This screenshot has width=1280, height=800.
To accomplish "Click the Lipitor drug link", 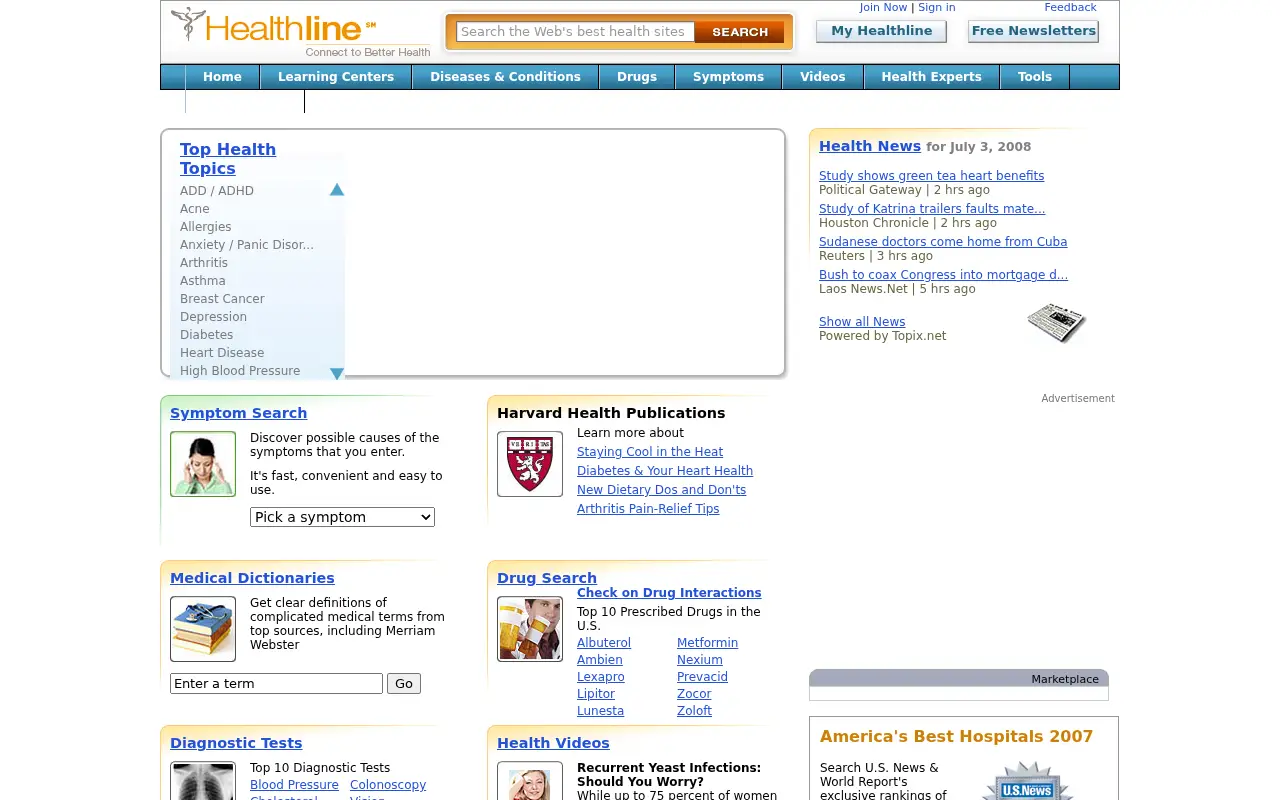I will [x=596, y=694].
